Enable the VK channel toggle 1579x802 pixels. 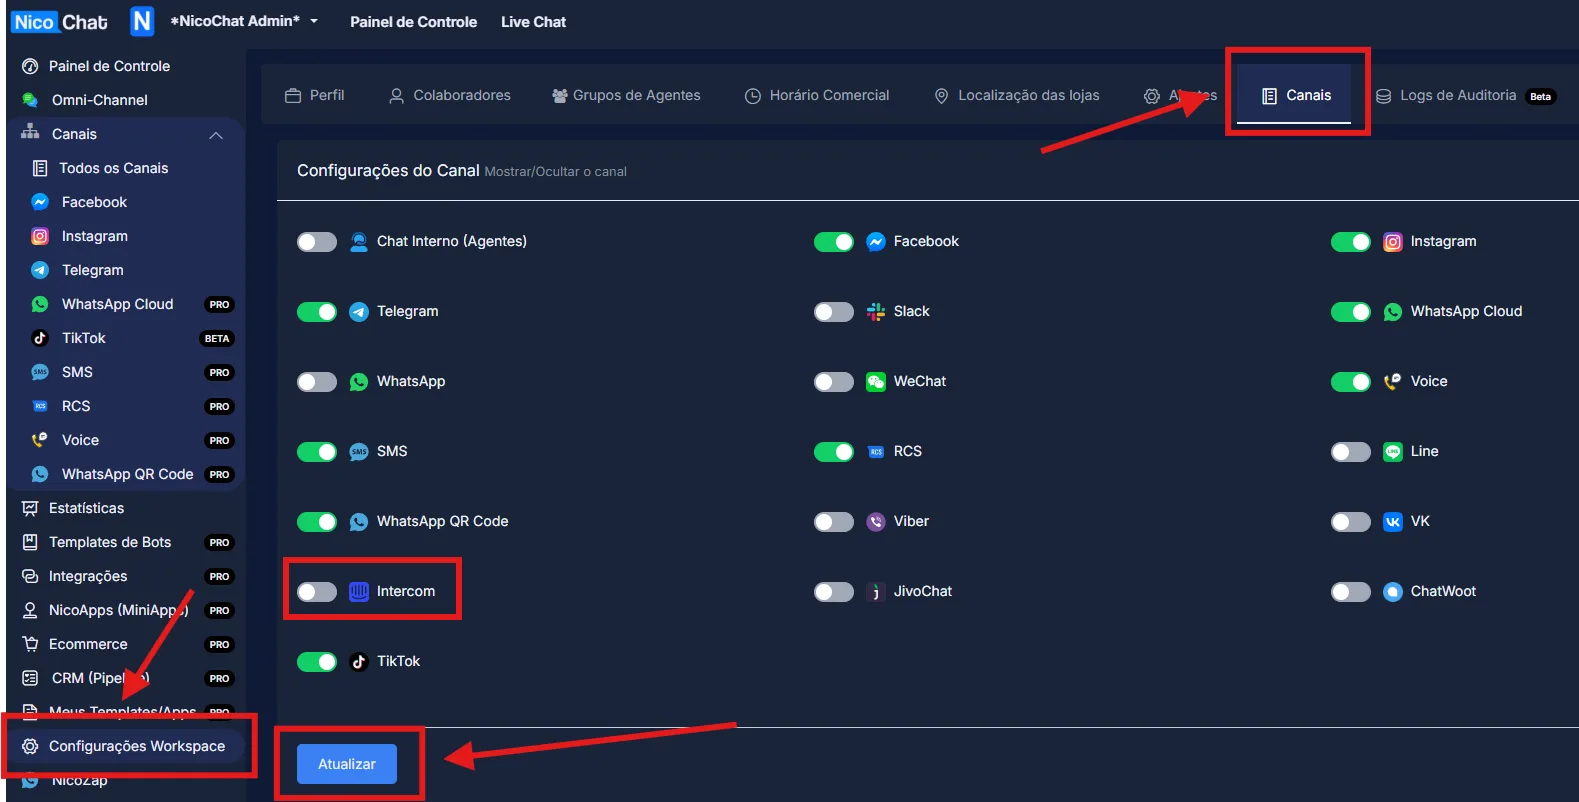click(1351, 522)
